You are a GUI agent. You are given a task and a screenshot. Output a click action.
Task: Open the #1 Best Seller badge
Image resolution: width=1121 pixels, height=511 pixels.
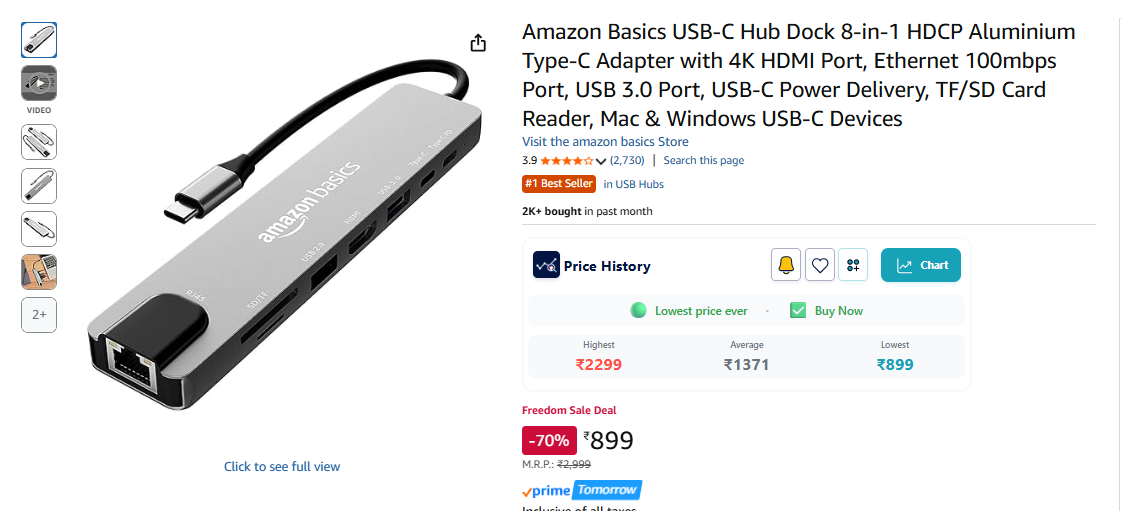[559, 184]
